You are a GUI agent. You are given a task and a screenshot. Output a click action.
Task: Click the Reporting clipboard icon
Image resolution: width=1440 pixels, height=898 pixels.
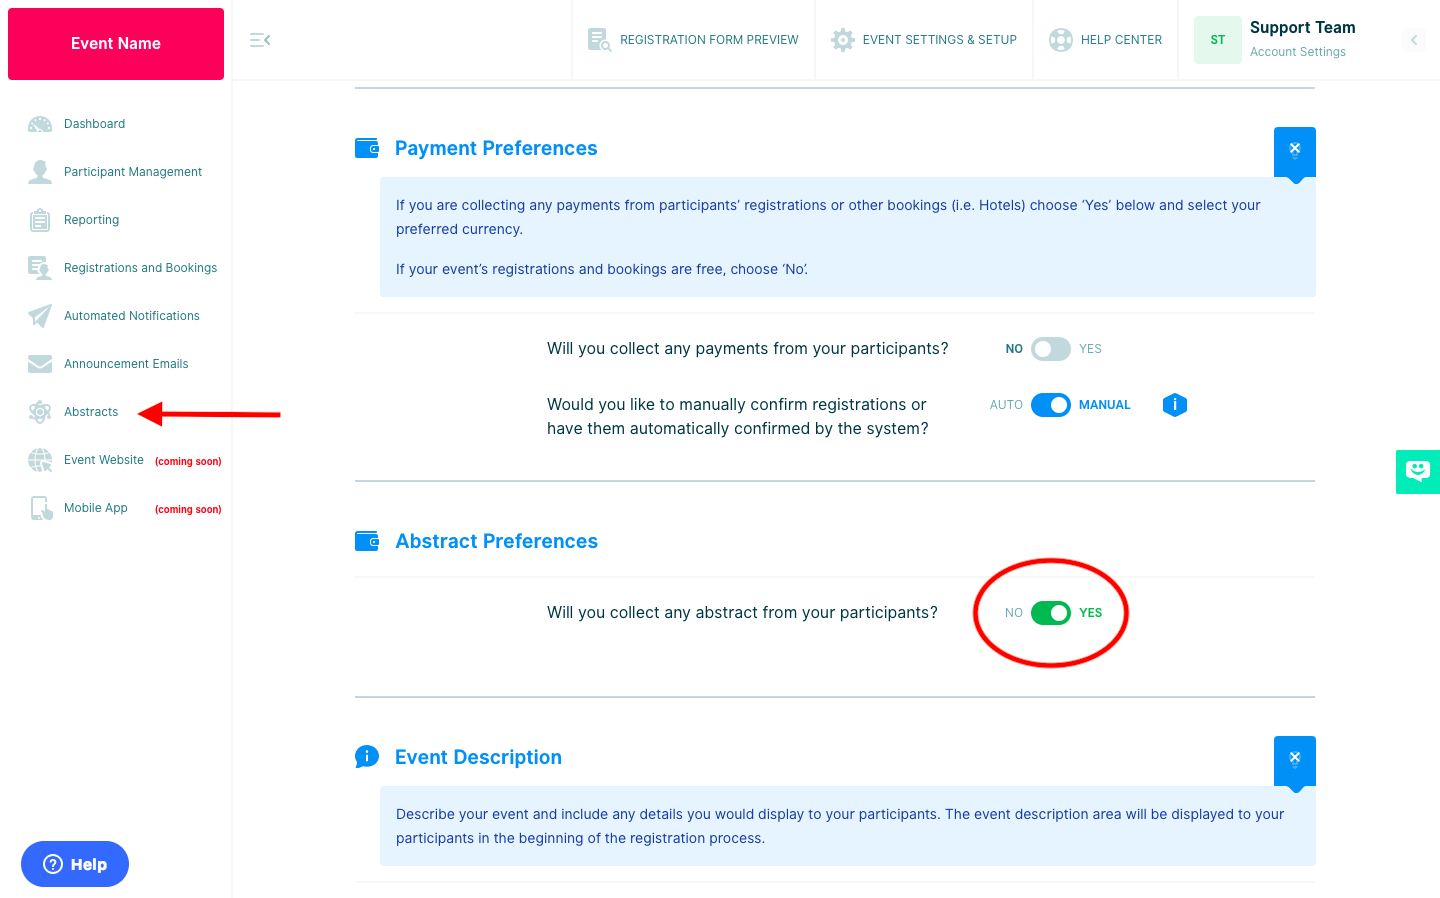coord(40,220)
